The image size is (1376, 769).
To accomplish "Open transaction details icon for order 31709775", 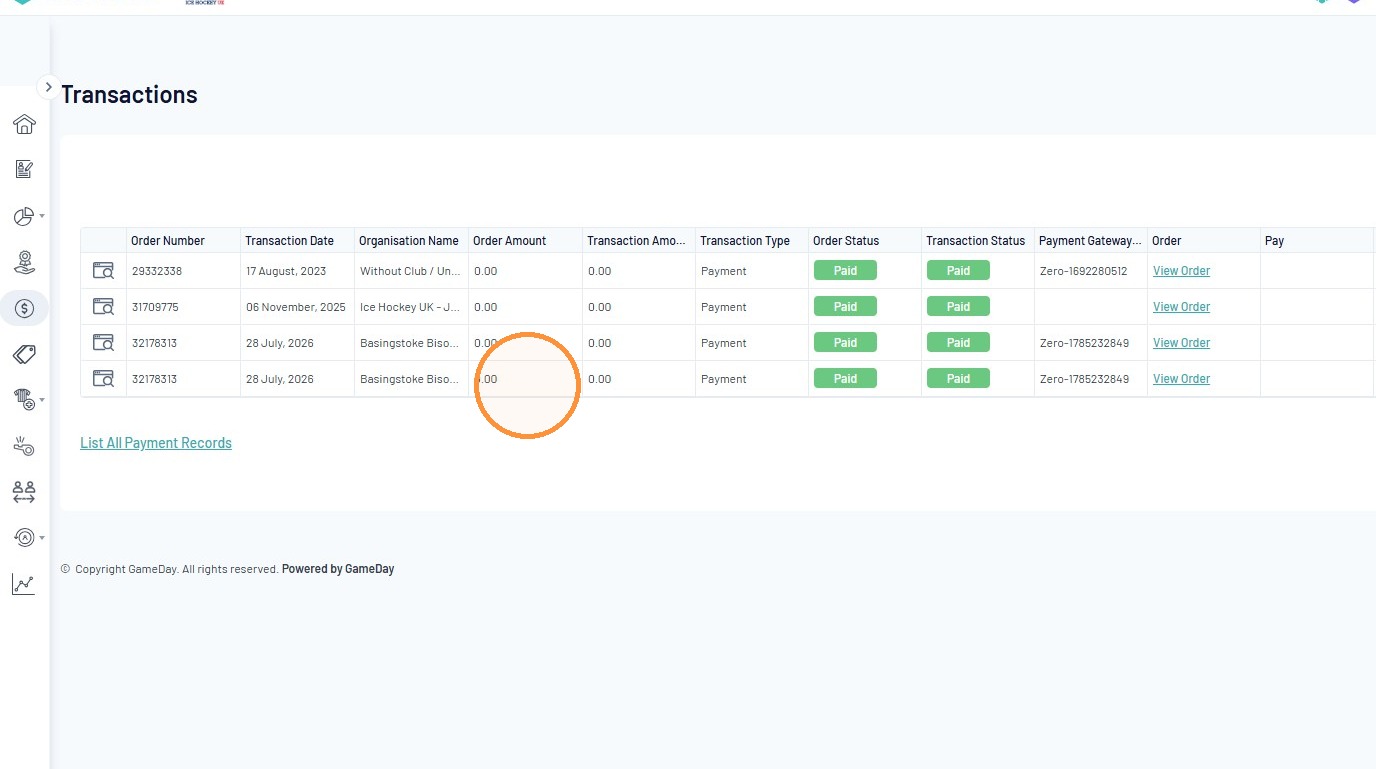I will 103,307.
